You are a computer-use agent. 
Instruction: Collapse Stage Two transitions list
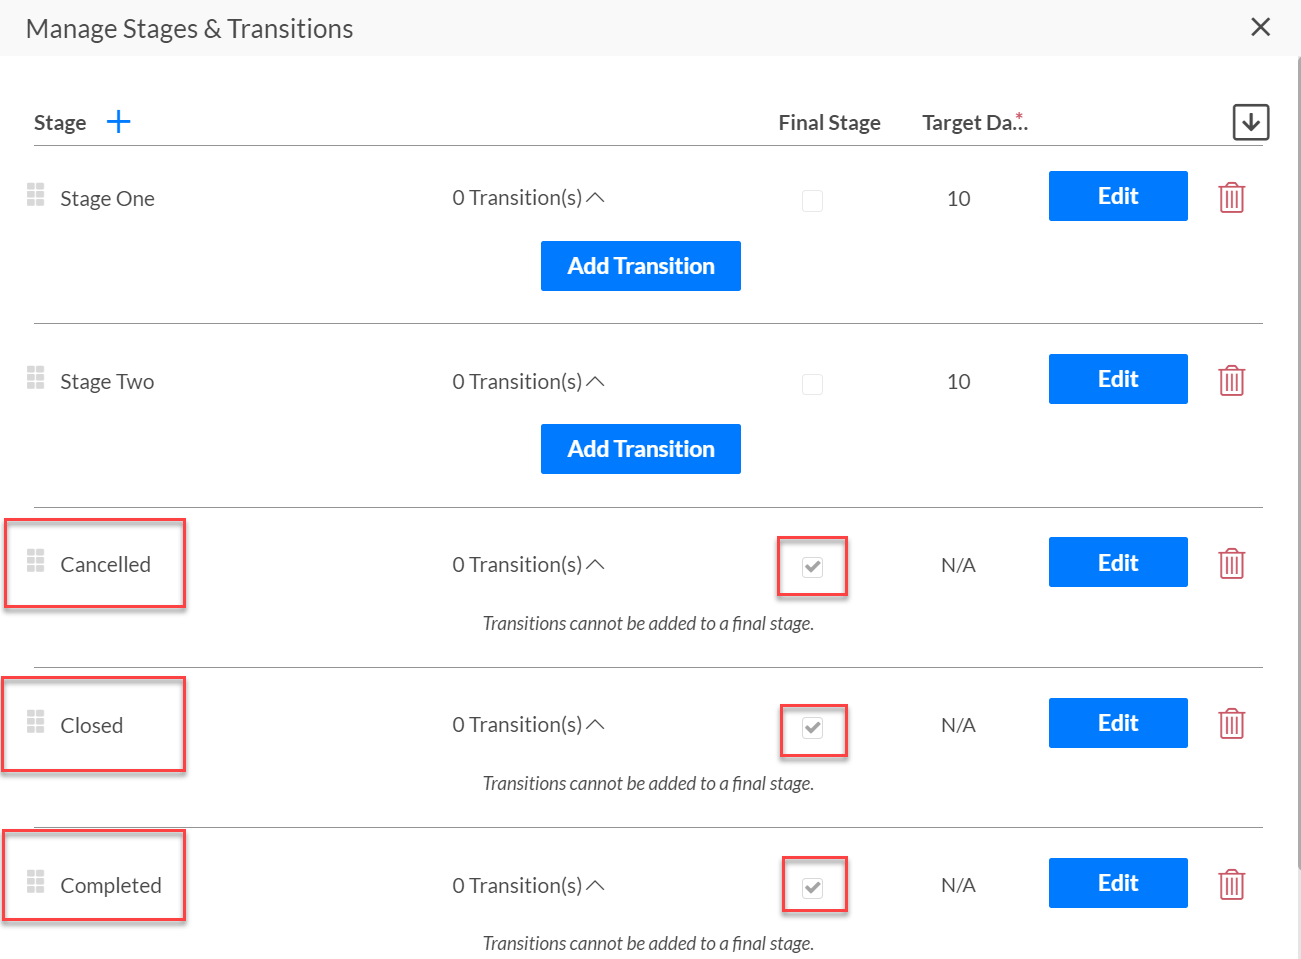tap(595, 381)
